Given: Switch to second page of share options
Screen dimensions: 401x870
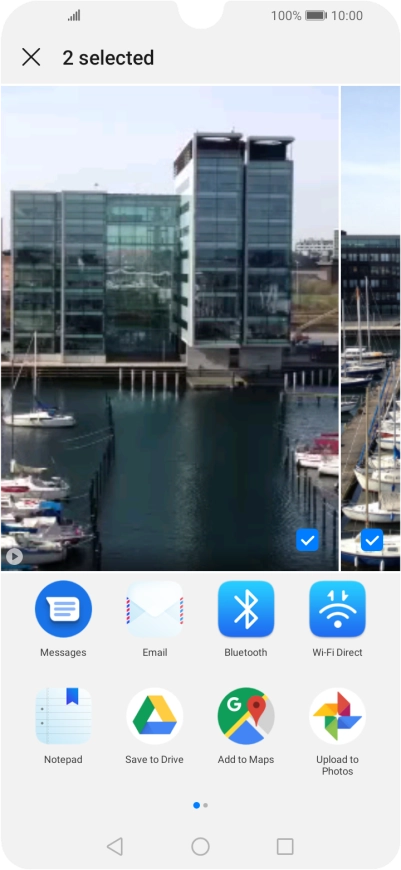Looking at the screenshot, I should click(x=206, y=805).
